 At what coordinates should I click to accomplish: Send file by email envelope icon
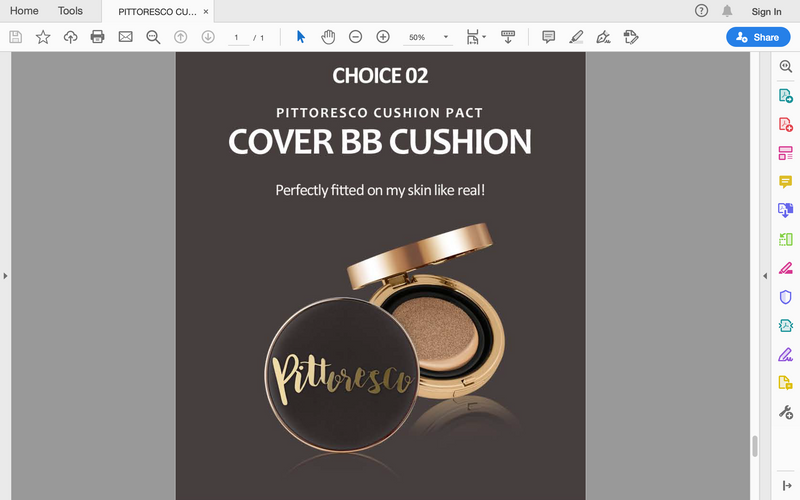point(126,37)
